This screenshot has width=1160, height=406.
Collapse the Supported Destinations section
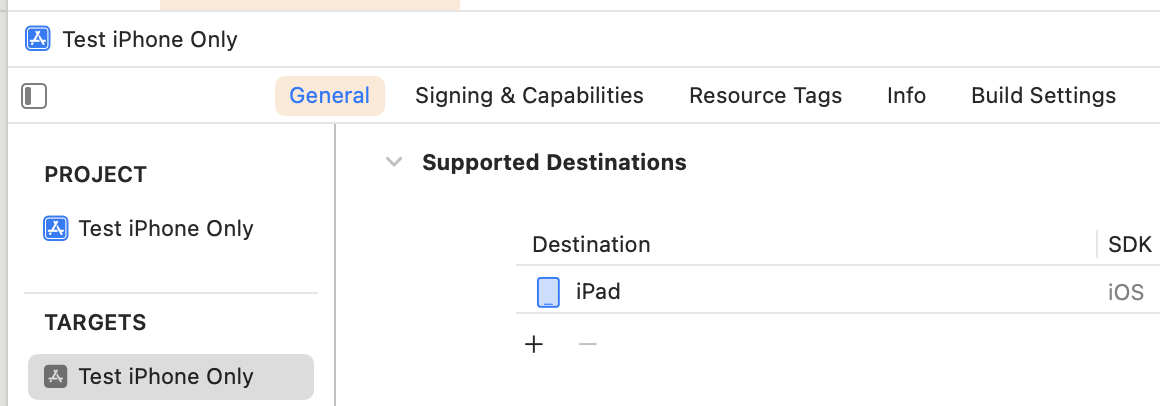394,162
